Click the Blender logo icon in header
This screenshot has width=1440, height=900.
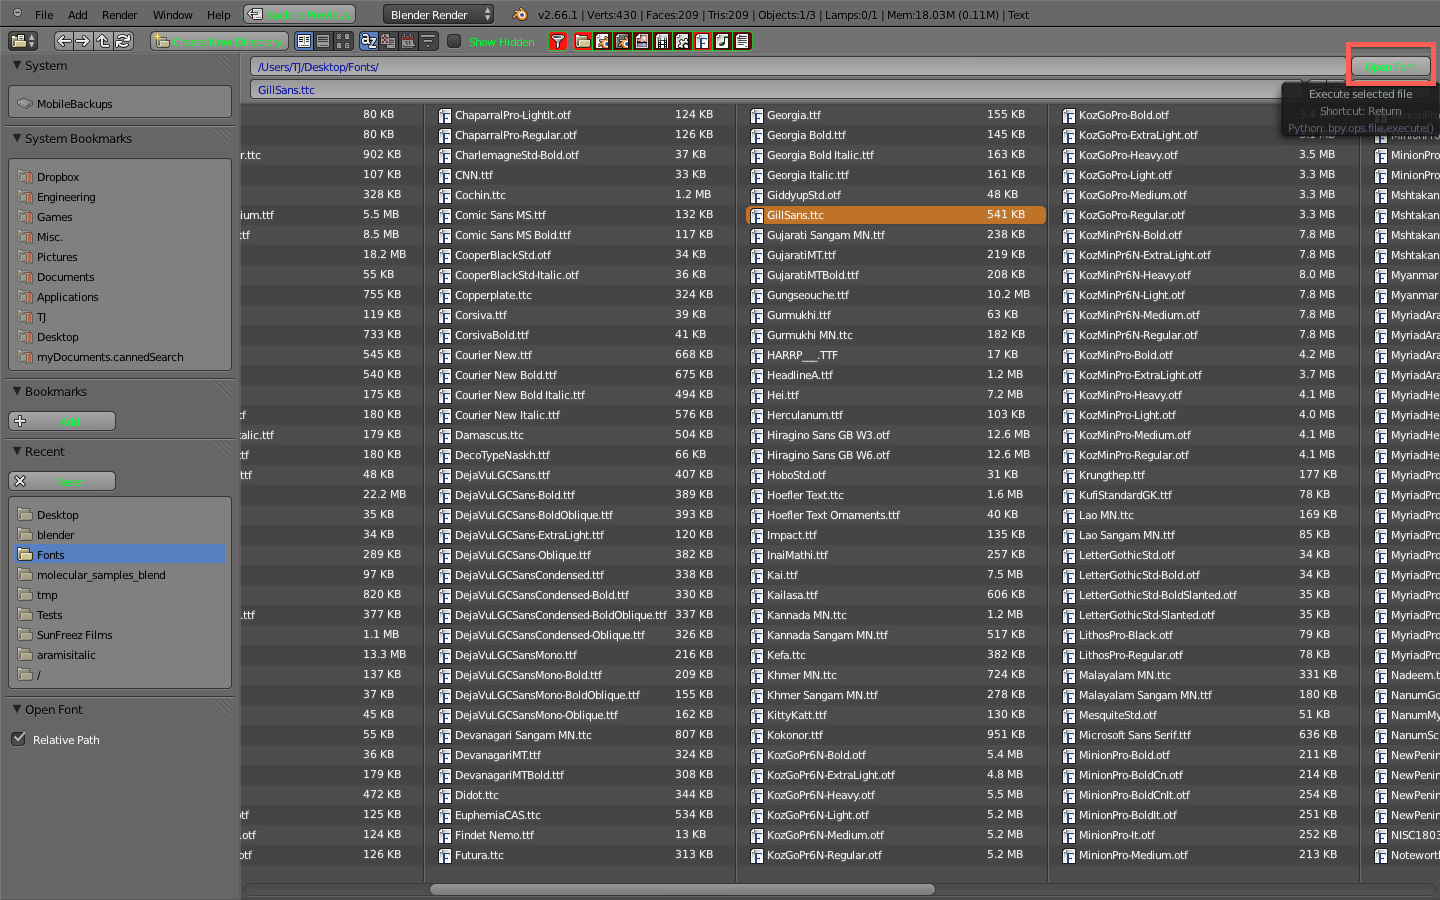coord(520,14)
